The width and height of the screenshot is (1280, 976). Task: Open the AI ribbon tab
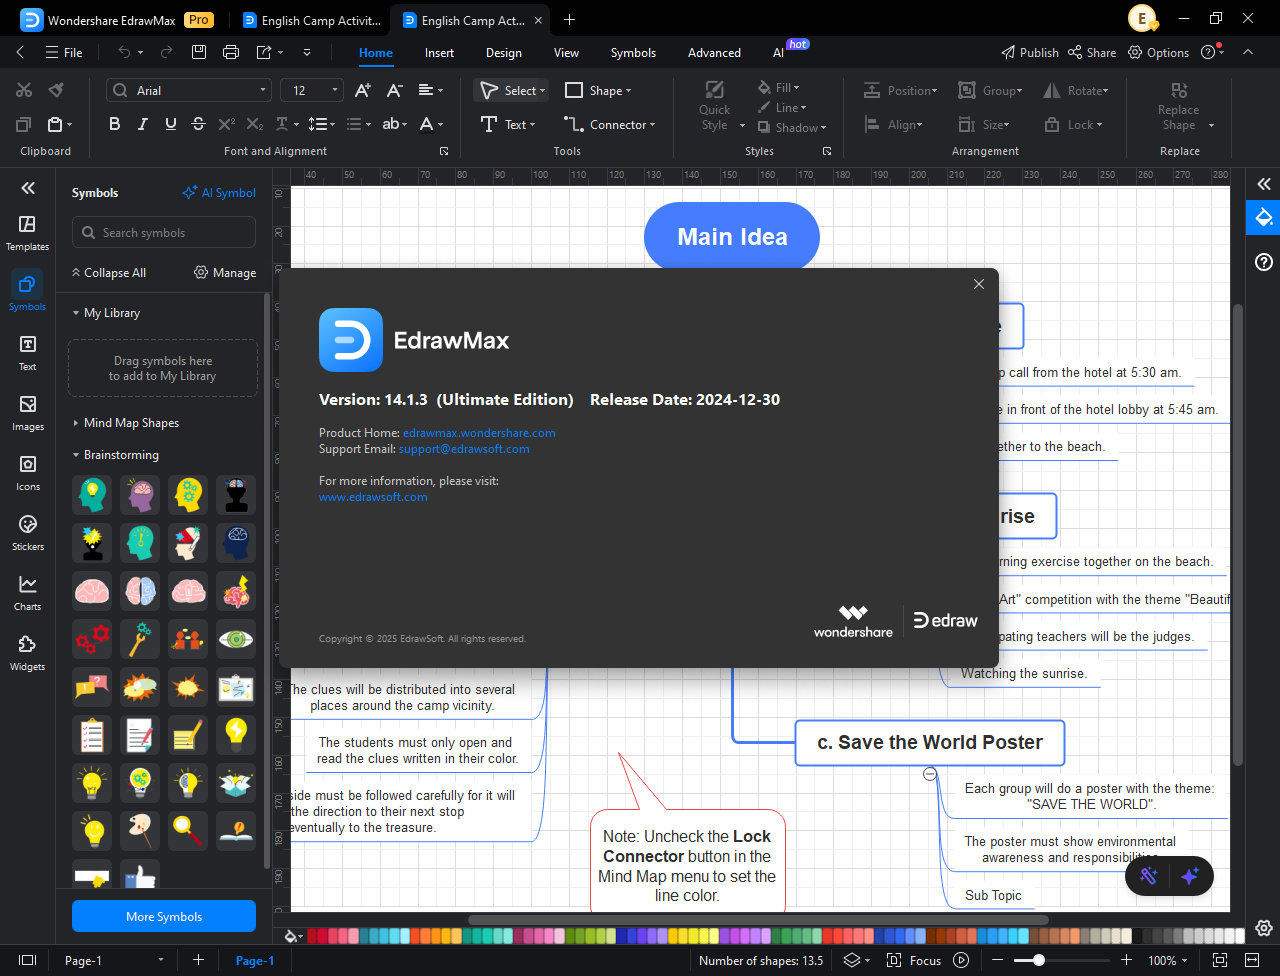[x=779, y=52]
